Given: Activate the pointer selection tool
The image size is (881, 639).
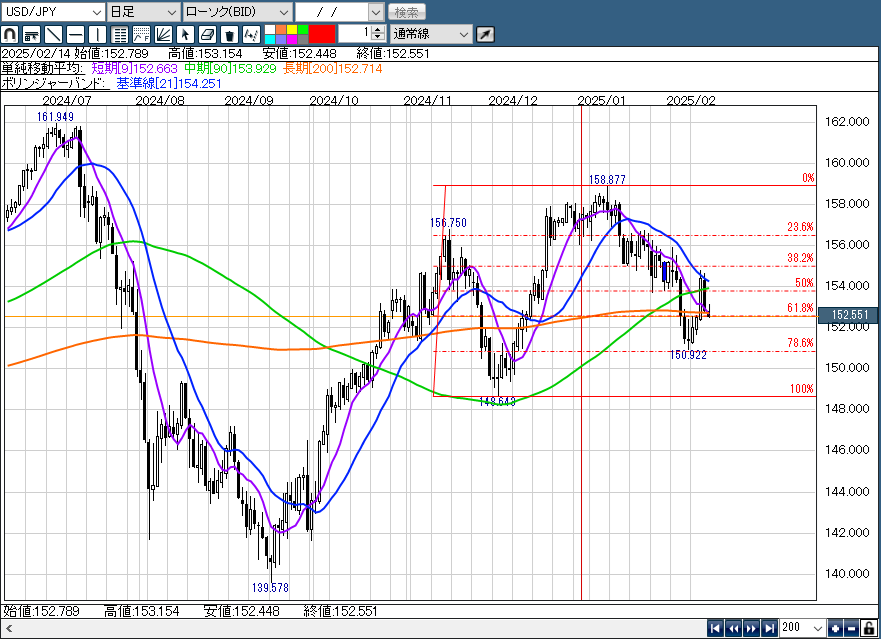Looking at the screenshot, I should click(185, 34).
